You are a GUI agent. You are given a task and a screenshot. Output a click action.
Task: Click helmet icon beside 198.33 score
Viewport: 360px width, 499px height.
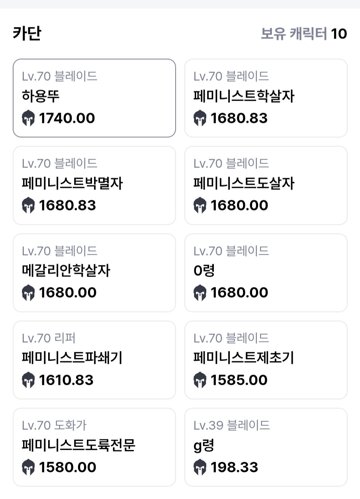[200, 468]
